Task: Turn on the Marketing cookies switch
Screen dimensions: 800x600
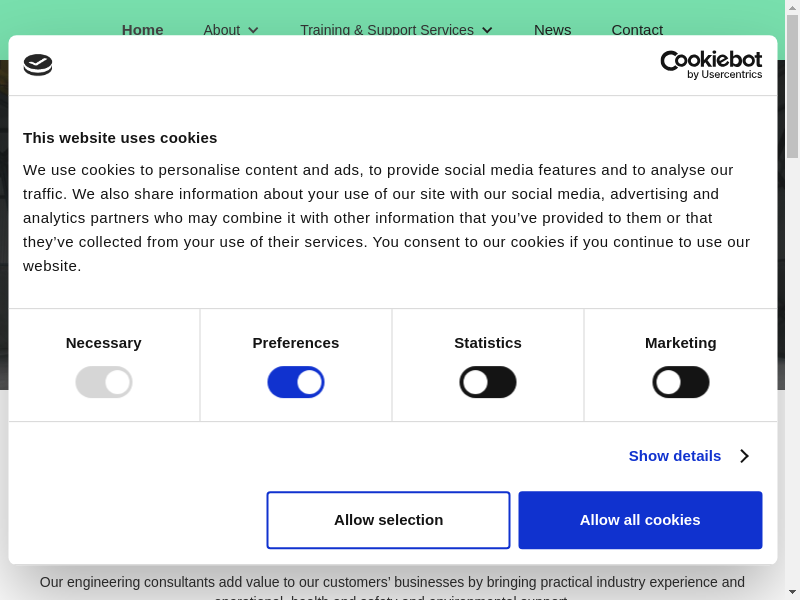Action: pyautogui.click(x=681, y=382)
